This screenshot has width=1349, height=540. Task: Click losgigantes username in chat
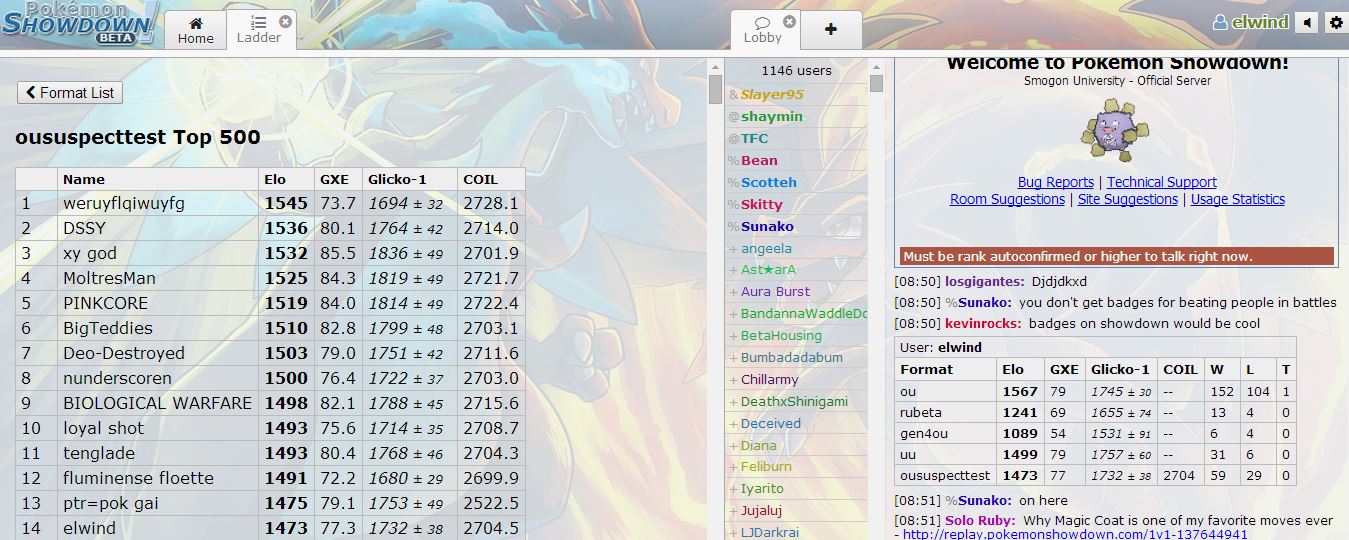click(984, 282)
